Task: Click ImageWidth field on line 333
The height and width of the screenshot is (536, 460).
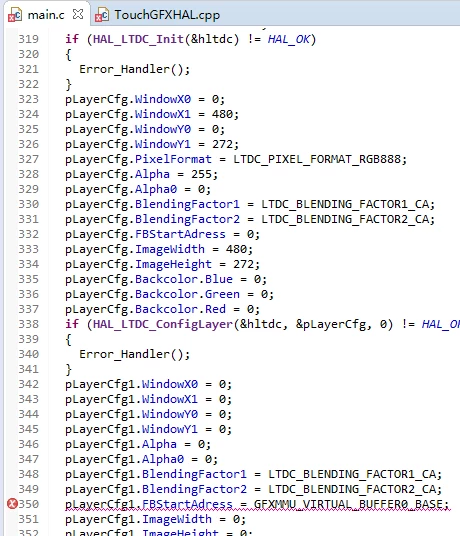Action: click(170, 249)
